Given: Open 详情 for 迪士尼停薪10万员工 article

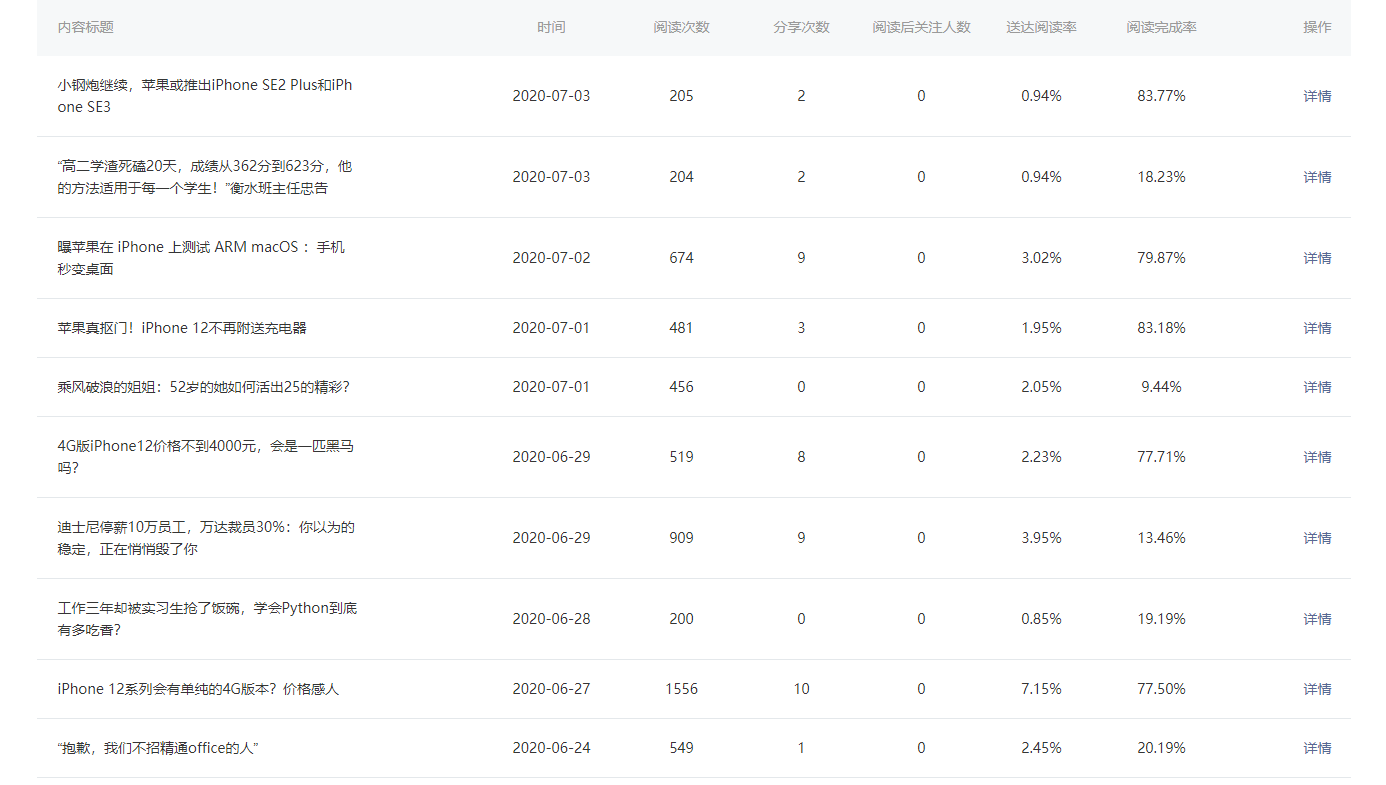Looking at the screenshot, I should point(1317,538).
